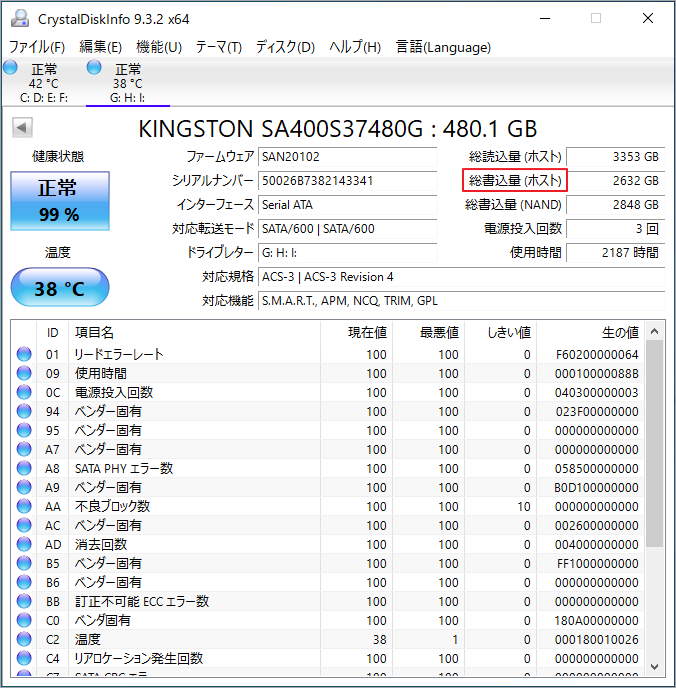
Task: Click the status icon for C4 リアロケーション発生回数
Action: click(24, 658)
